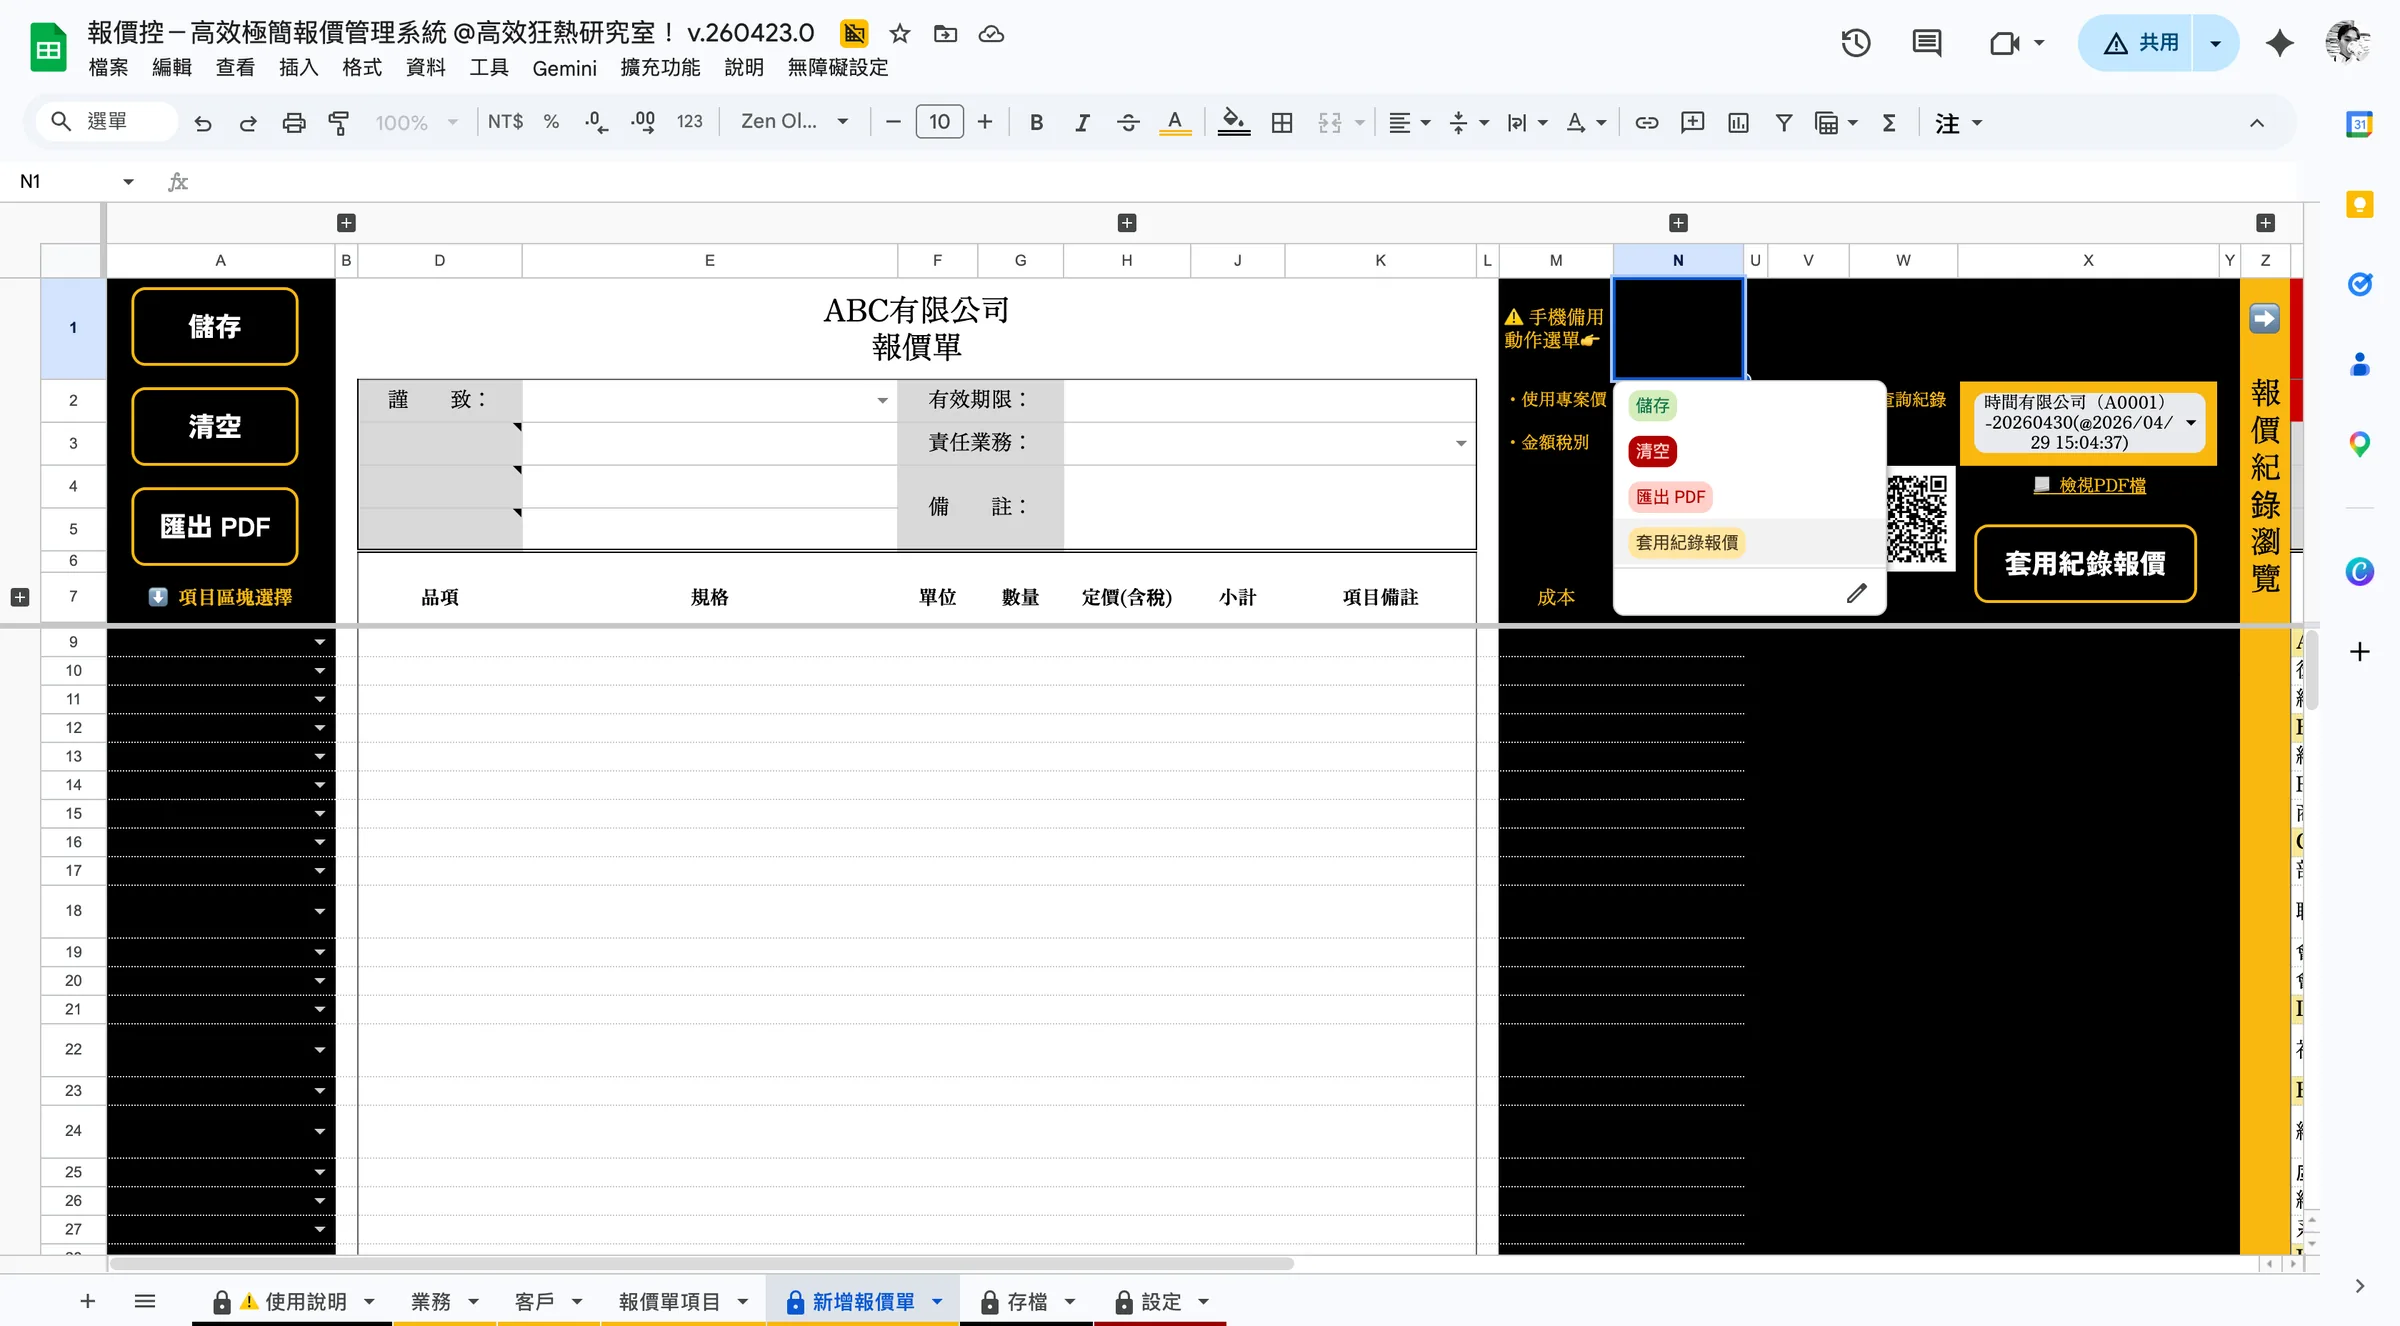Insert a chart
The height and width of the screenshot is (1326, 2400).
(x=1738, y=122)
